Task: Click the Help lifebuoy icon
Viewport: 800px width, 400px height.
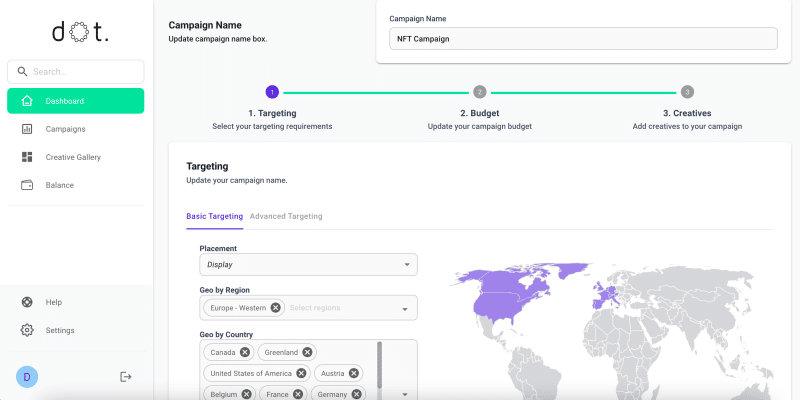Action: pyautogui.click(x=27, y=302)
